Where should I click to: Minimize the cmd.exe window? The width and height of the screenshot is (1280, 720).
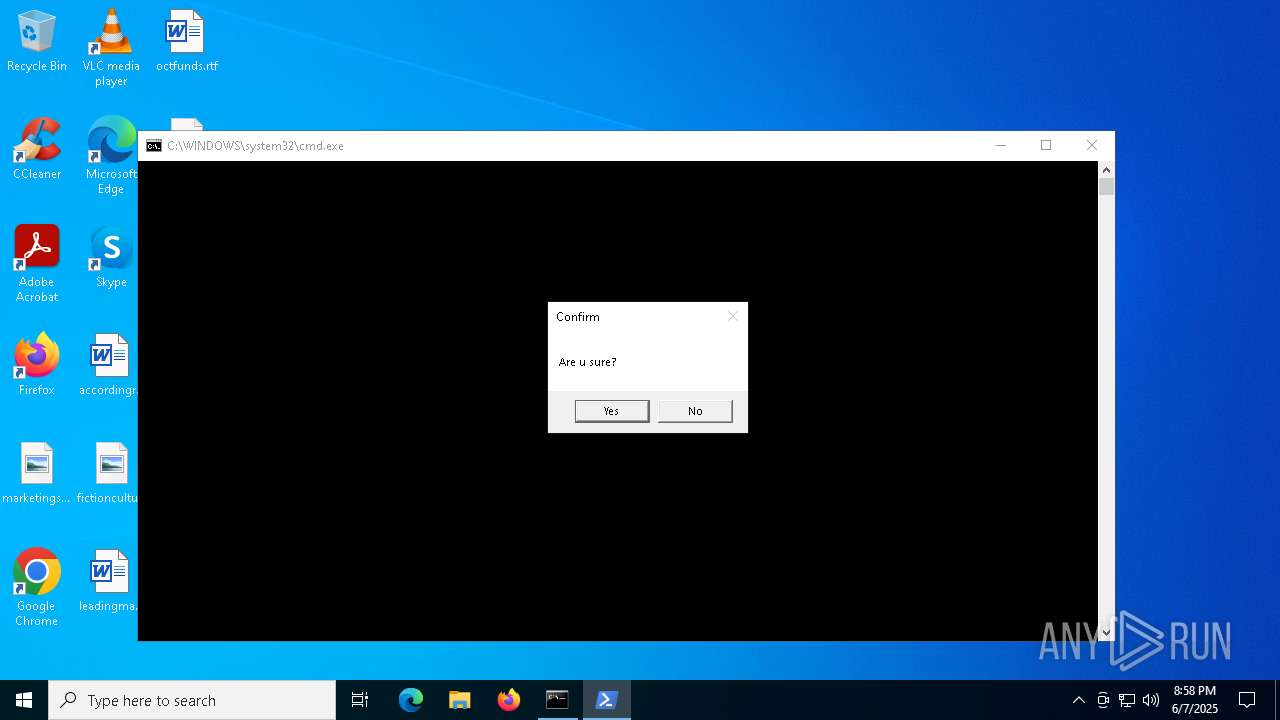1000,146
